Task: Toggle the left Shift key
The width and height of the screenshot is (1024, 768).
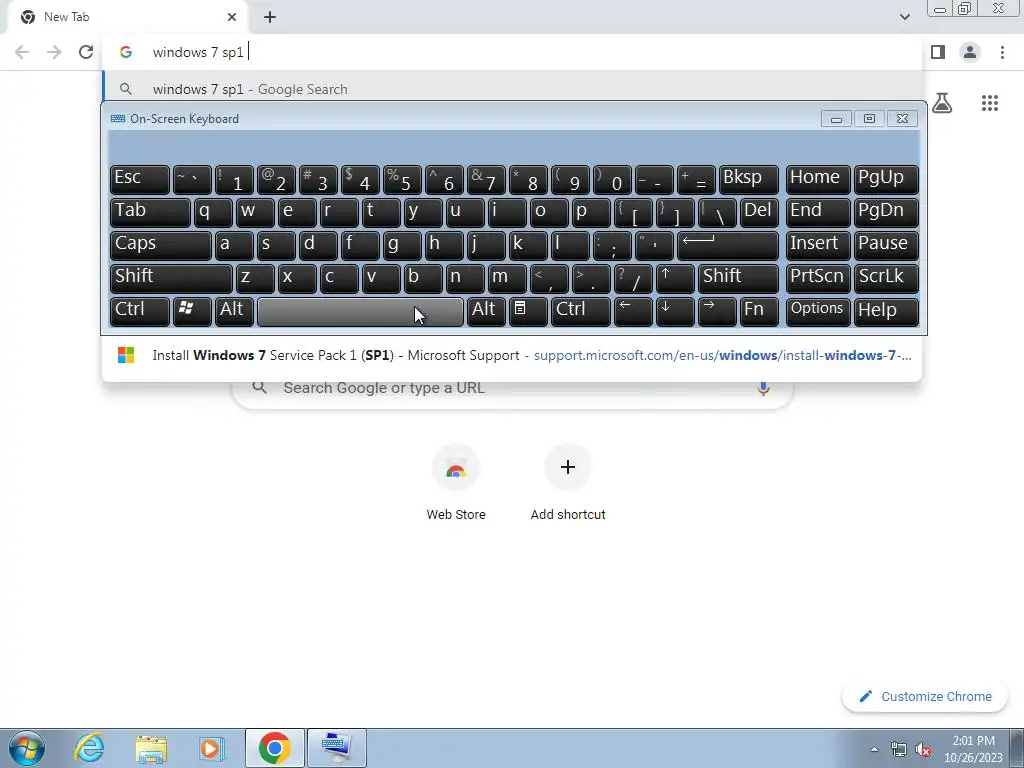Action: 171,278
